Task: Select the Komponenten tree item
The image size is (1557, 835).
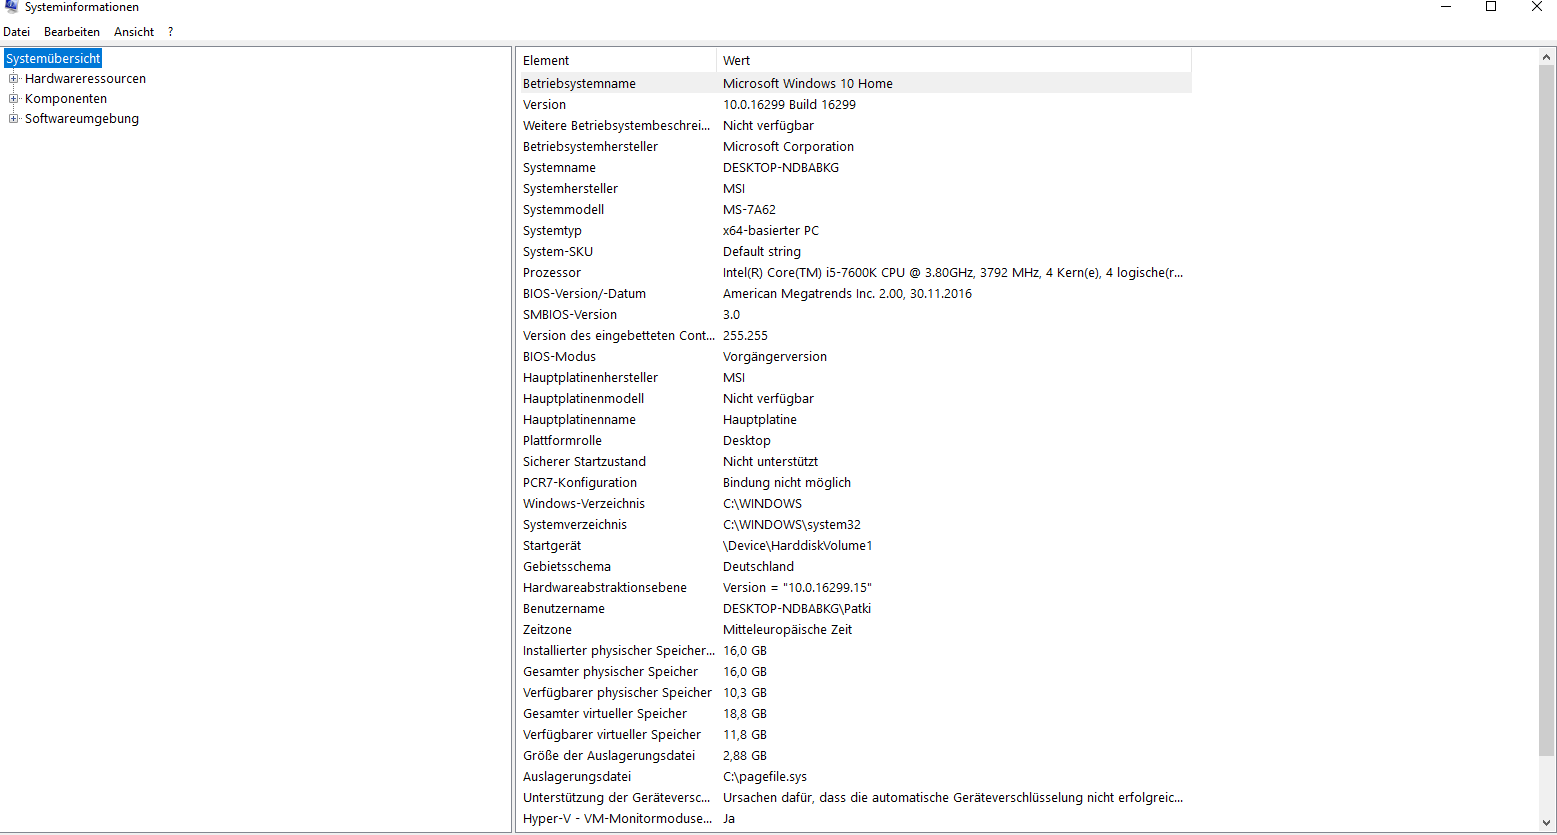Action: 66,99
